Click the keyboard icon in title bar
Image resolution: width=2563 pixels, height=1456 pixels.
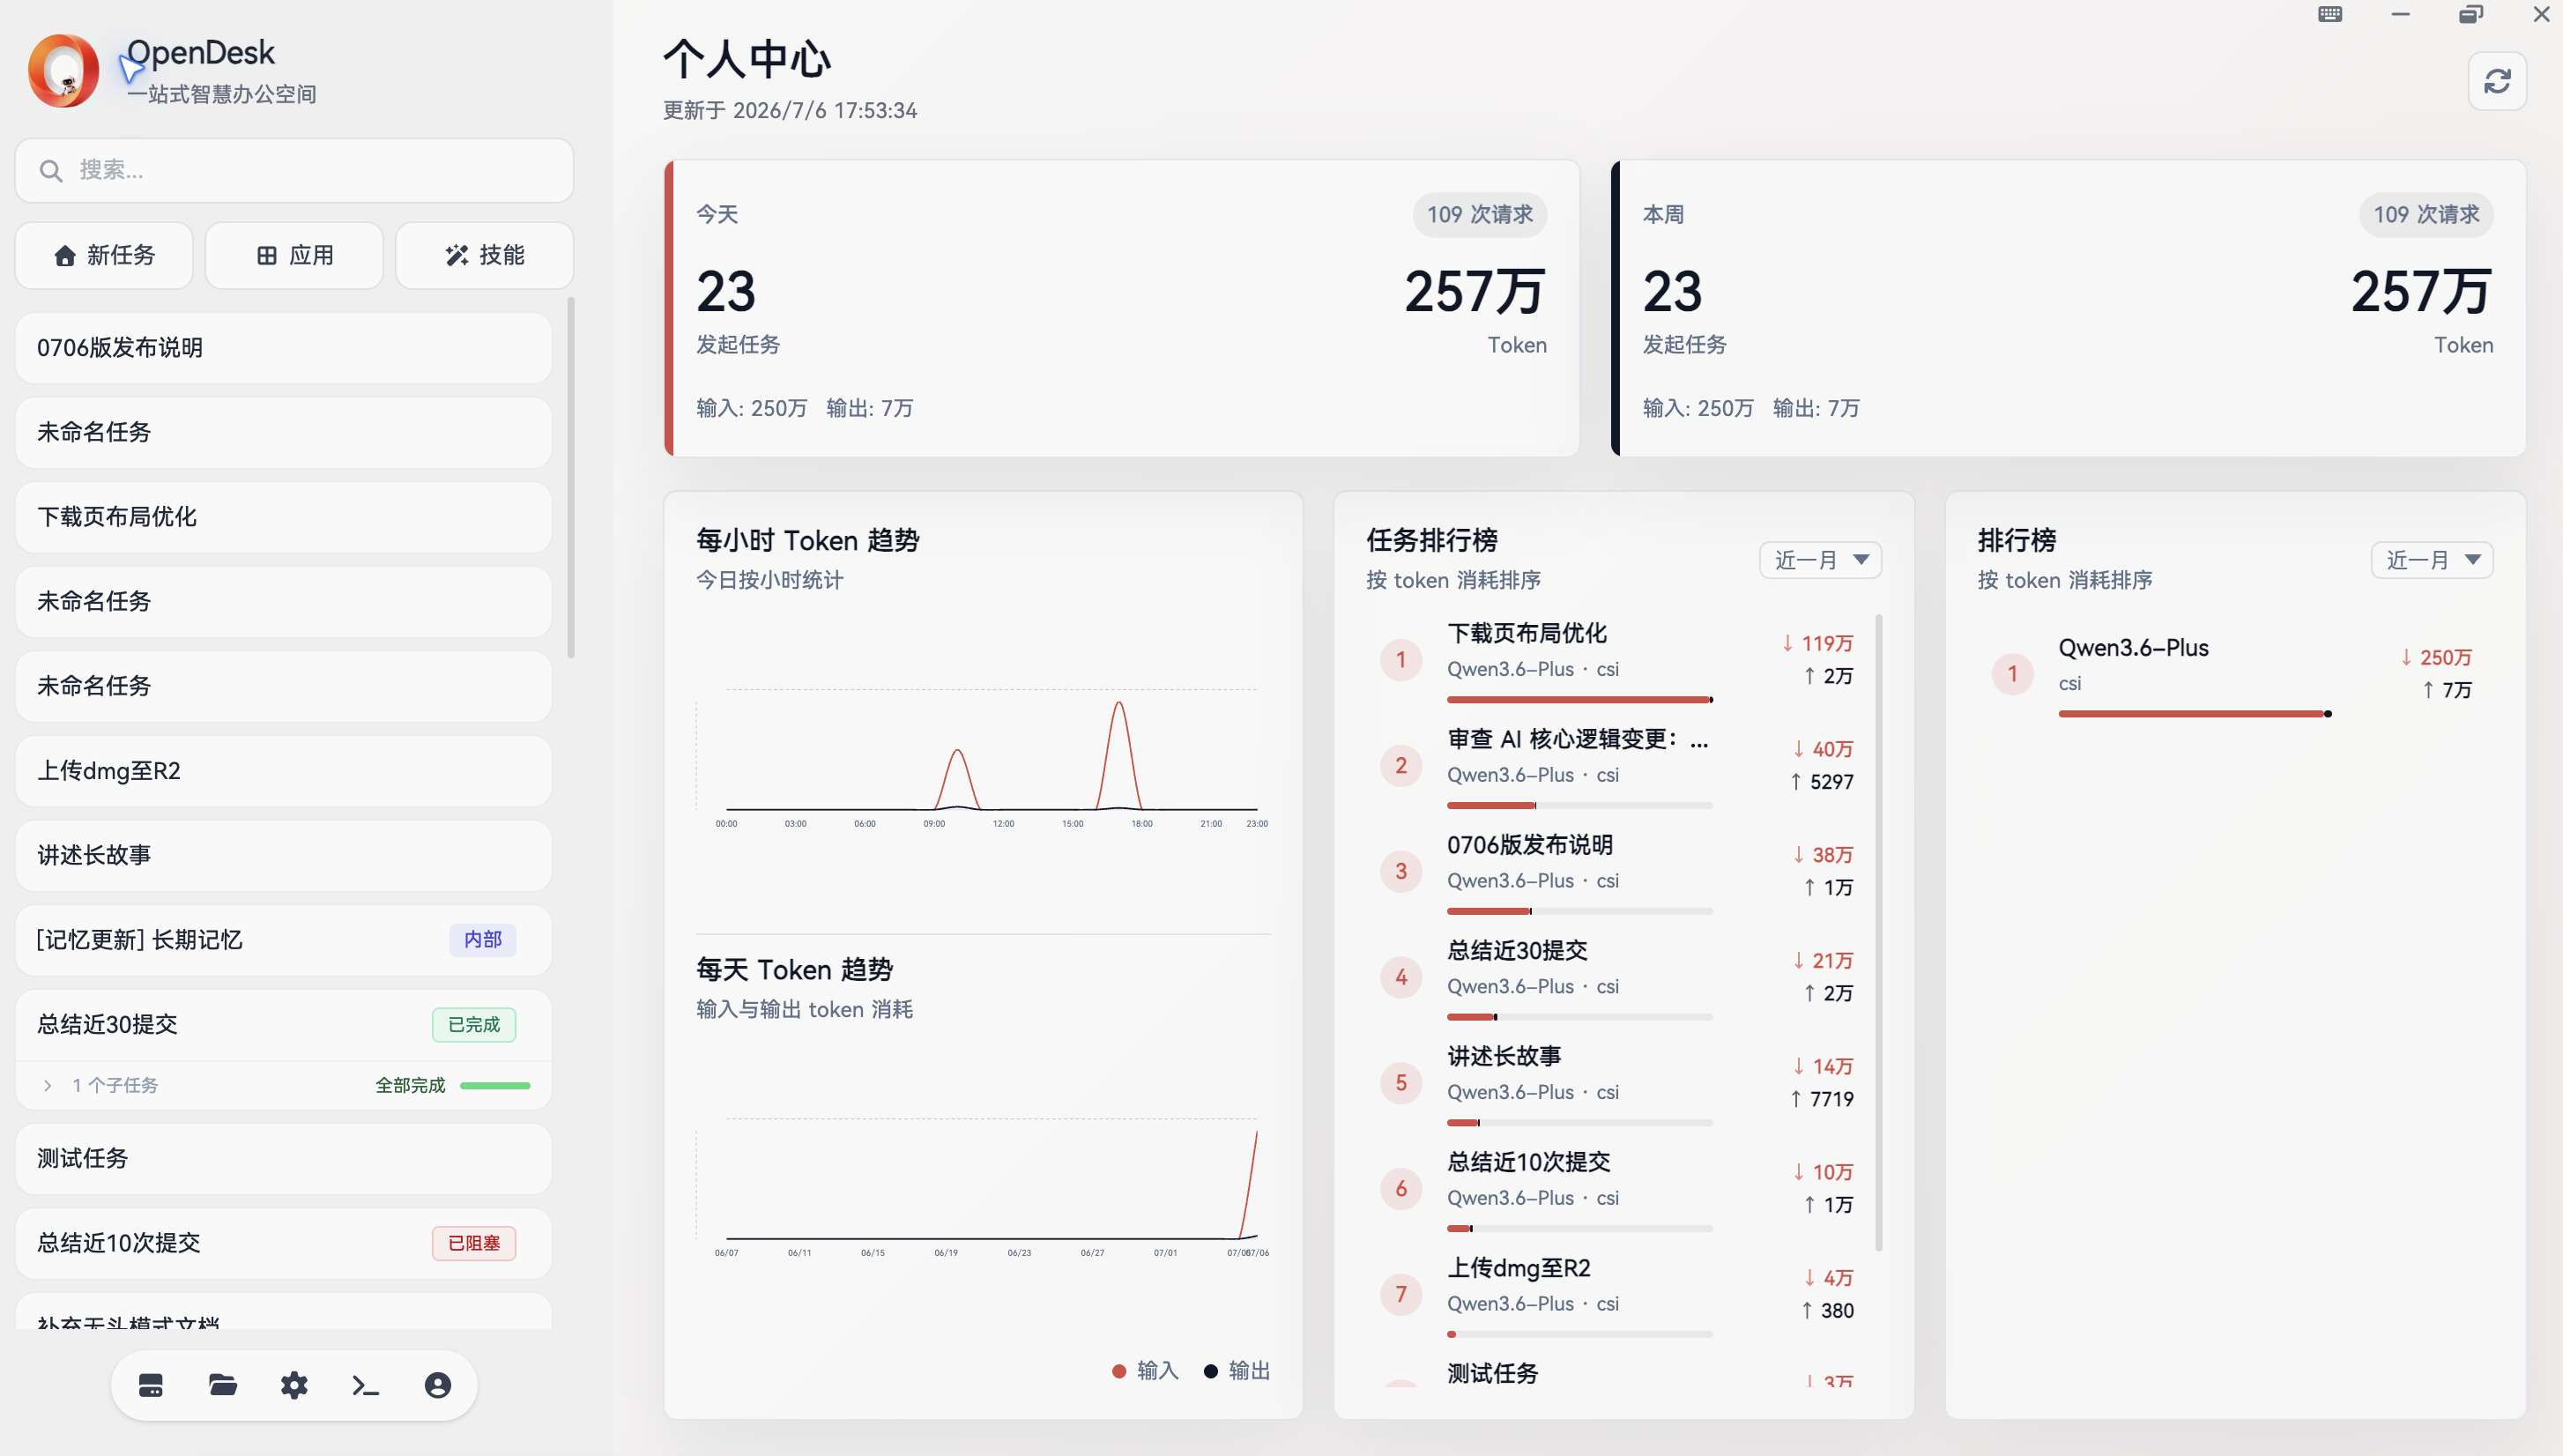click(x=2330, y=14)
